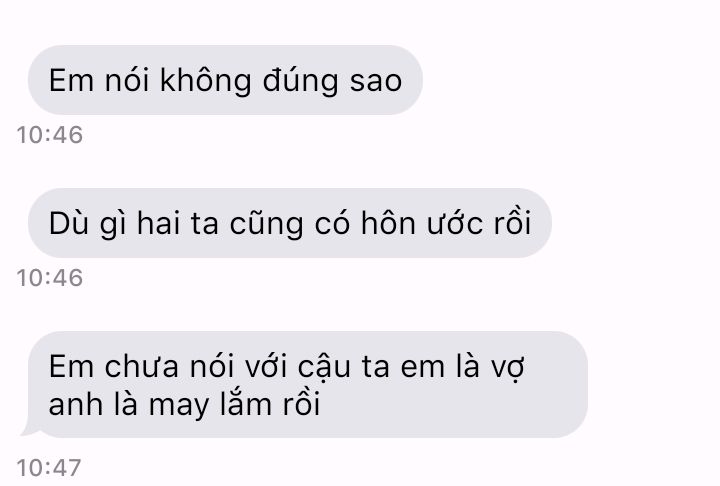Click the word "không" in the first message
The height and width of the screenshot is (486, 720).
205,80
